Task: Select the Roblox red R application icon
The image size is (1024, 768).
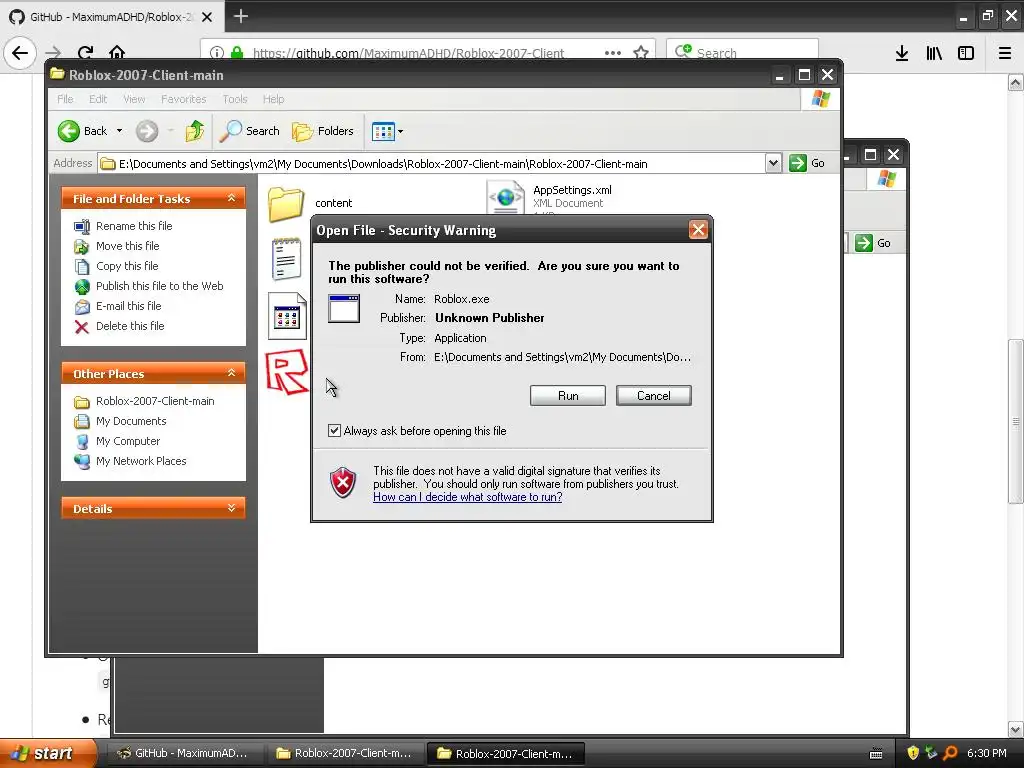Action: pyautogui.click(x=287, y=372)
